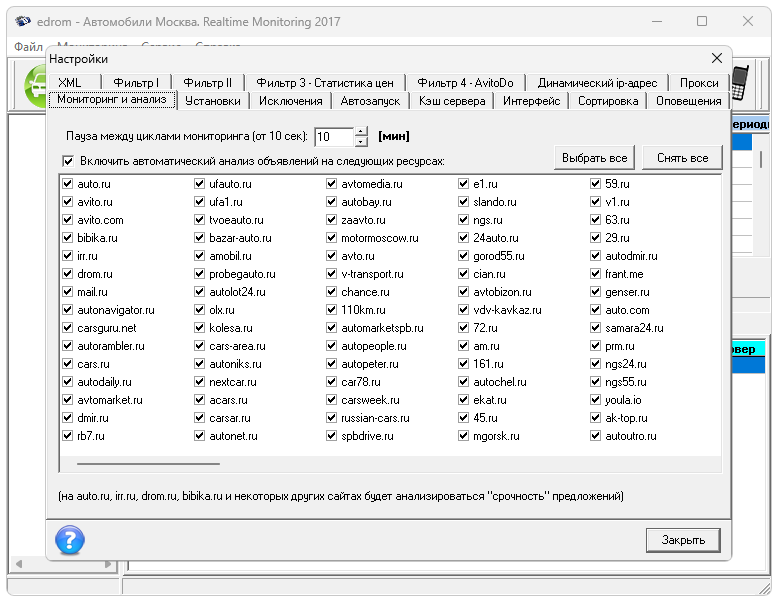778x600 pixels.
Task: Switch to the Прокси tab
Action: point(699,82)
